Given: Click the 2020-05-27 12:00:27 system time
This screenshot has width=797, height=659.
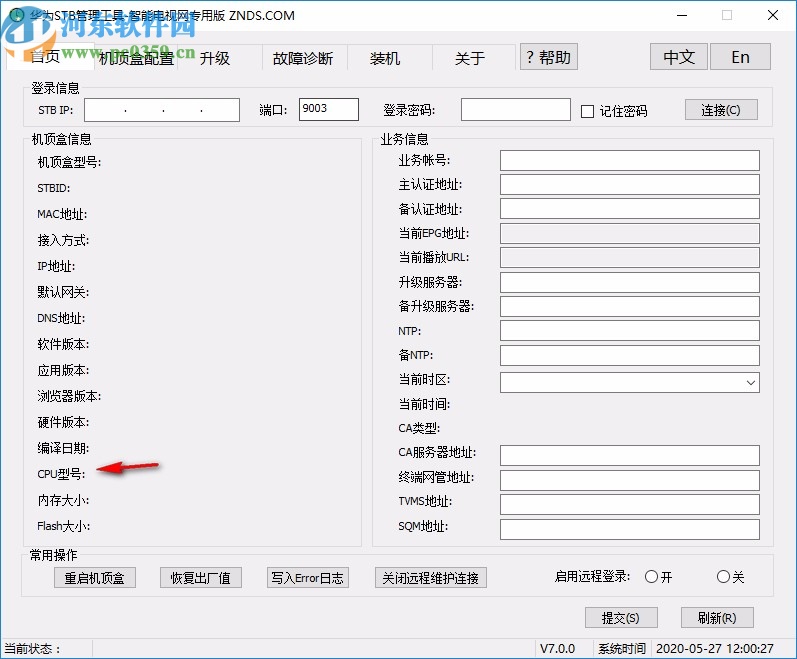Looking at the screenshot, I should coord(715,649).
